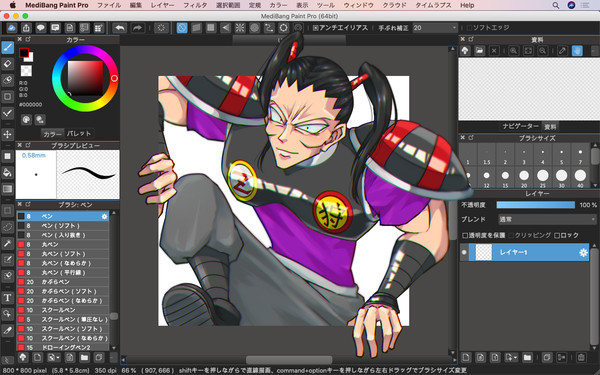Screen dimensions: 600x375
Task: Select the カラー tab in color panel
Action: (x=52, y=134)
